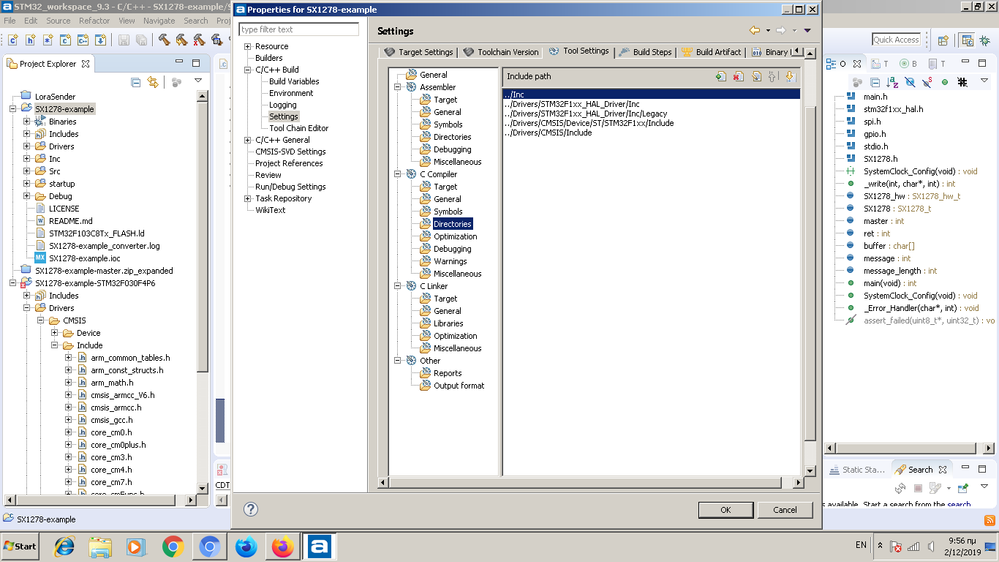The width and height of the screenshot is (999, 562).
Task: Open README.md in Project Explorer
Action: [70, 221]
